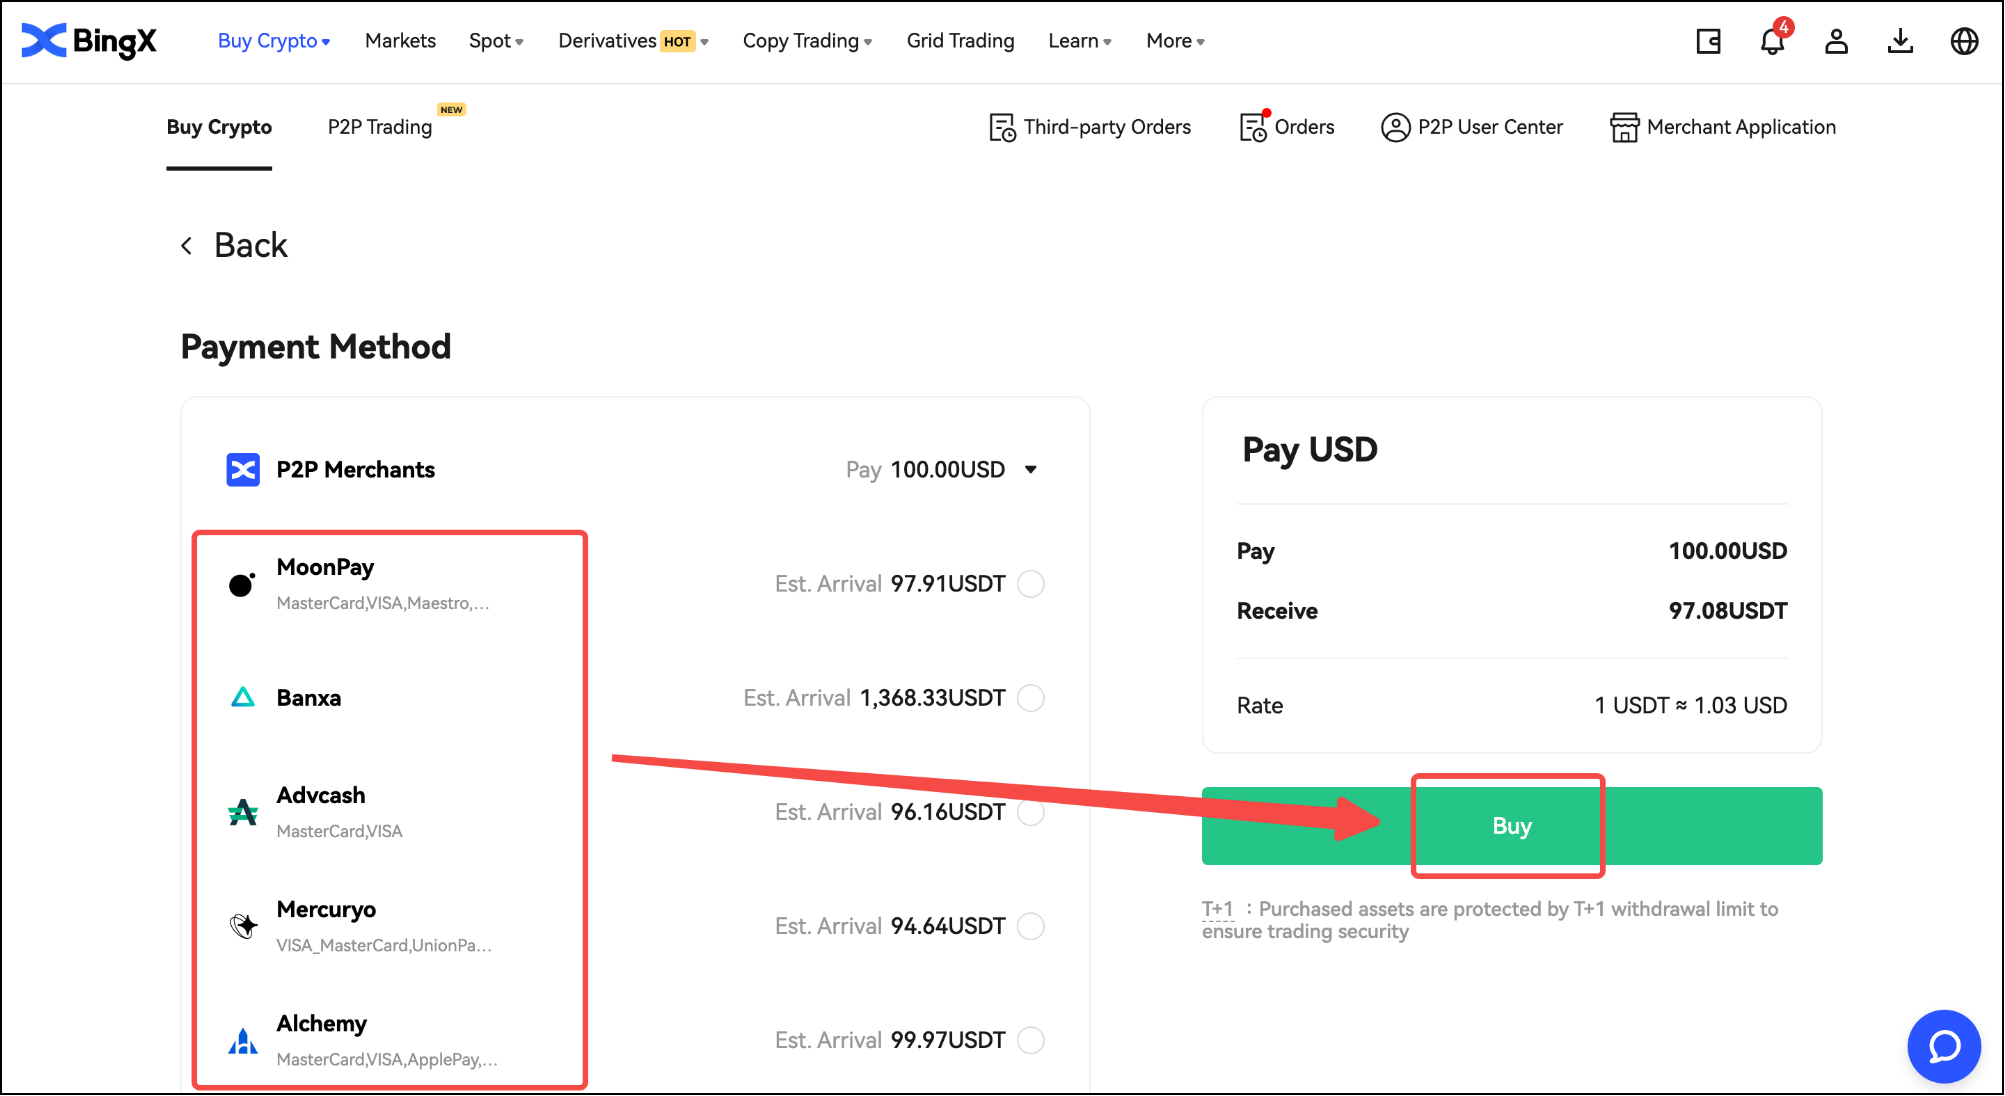This screenshot has width=2005, height=1096.
Task: Click the Banxa triangle logo
Action: [243, 697]
